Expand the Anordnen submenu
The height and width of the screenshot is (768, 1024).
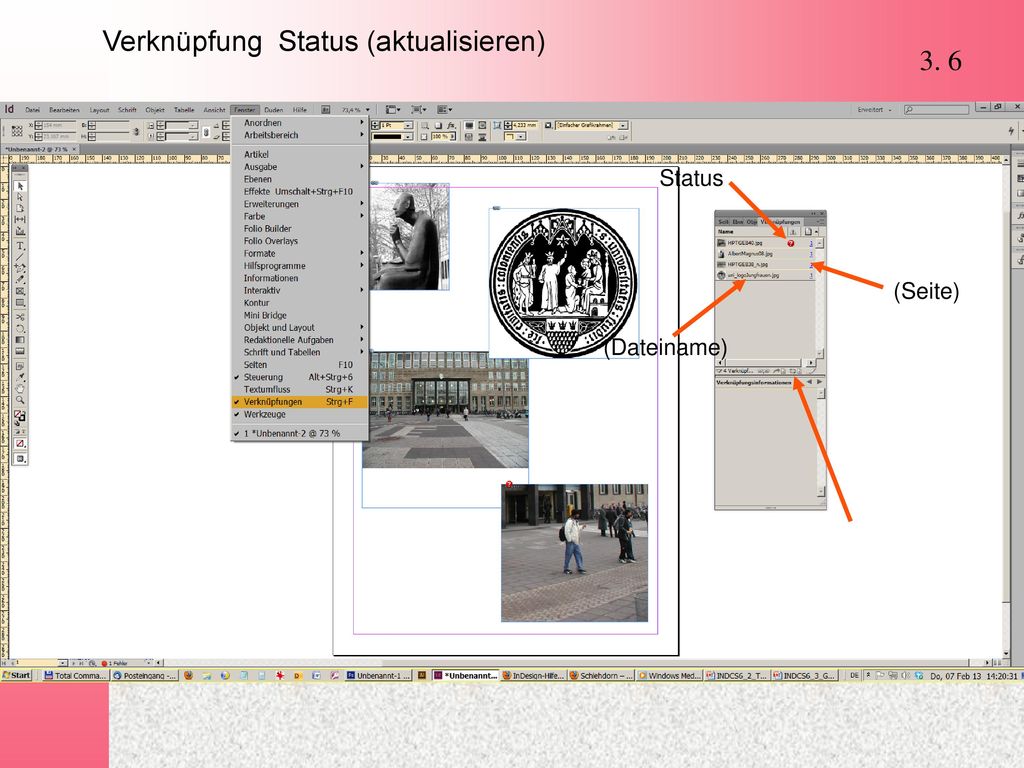(300, 123)
